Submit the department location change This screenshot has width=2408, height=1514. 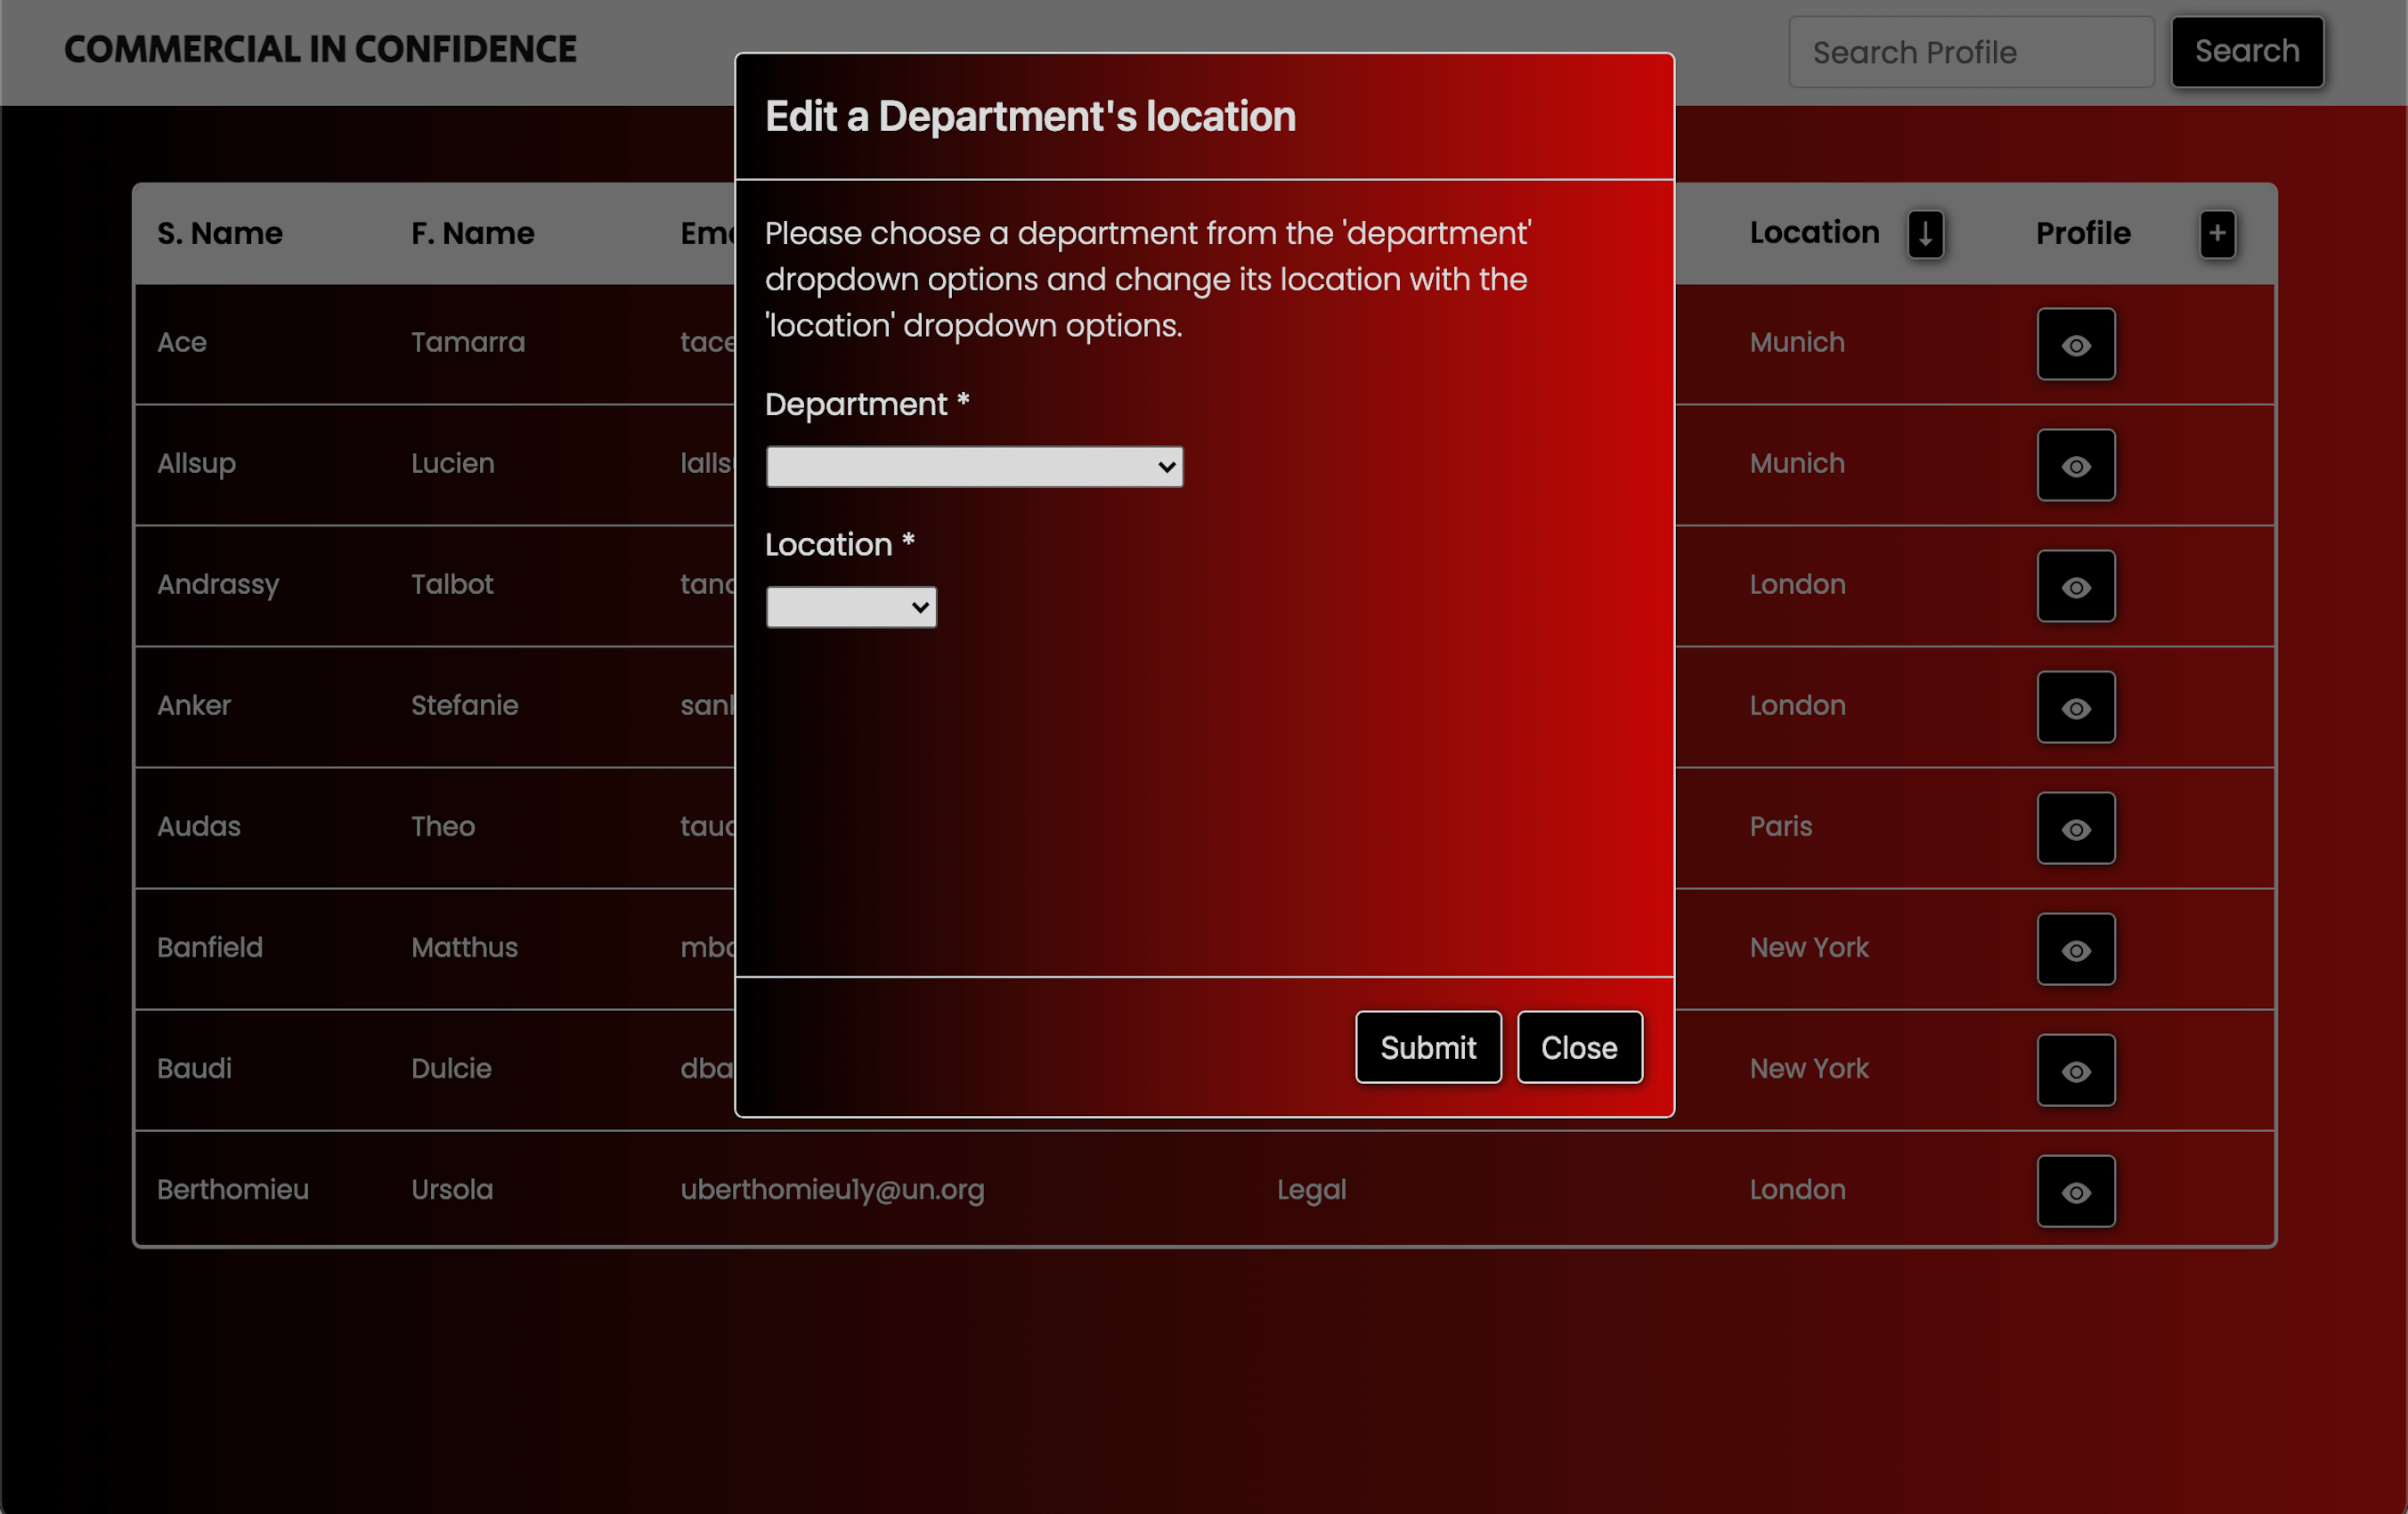click(x=1428, y=1047)
